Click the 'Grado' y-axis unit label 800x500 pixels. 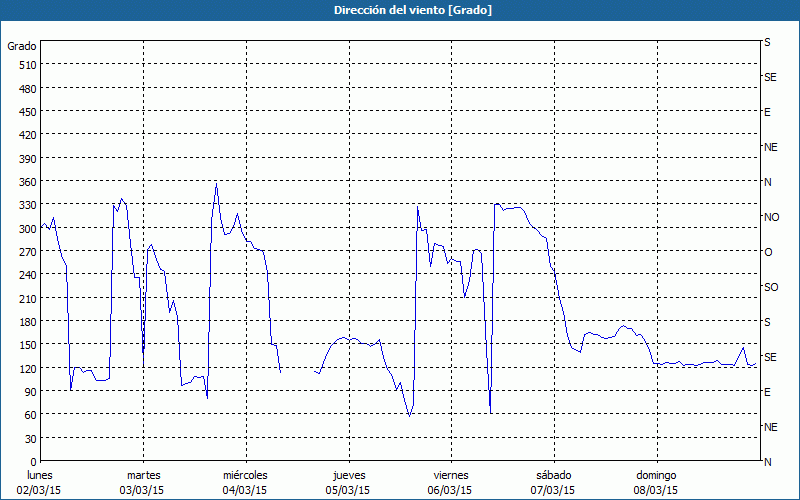pyautogui.click(x=22, y=46)
